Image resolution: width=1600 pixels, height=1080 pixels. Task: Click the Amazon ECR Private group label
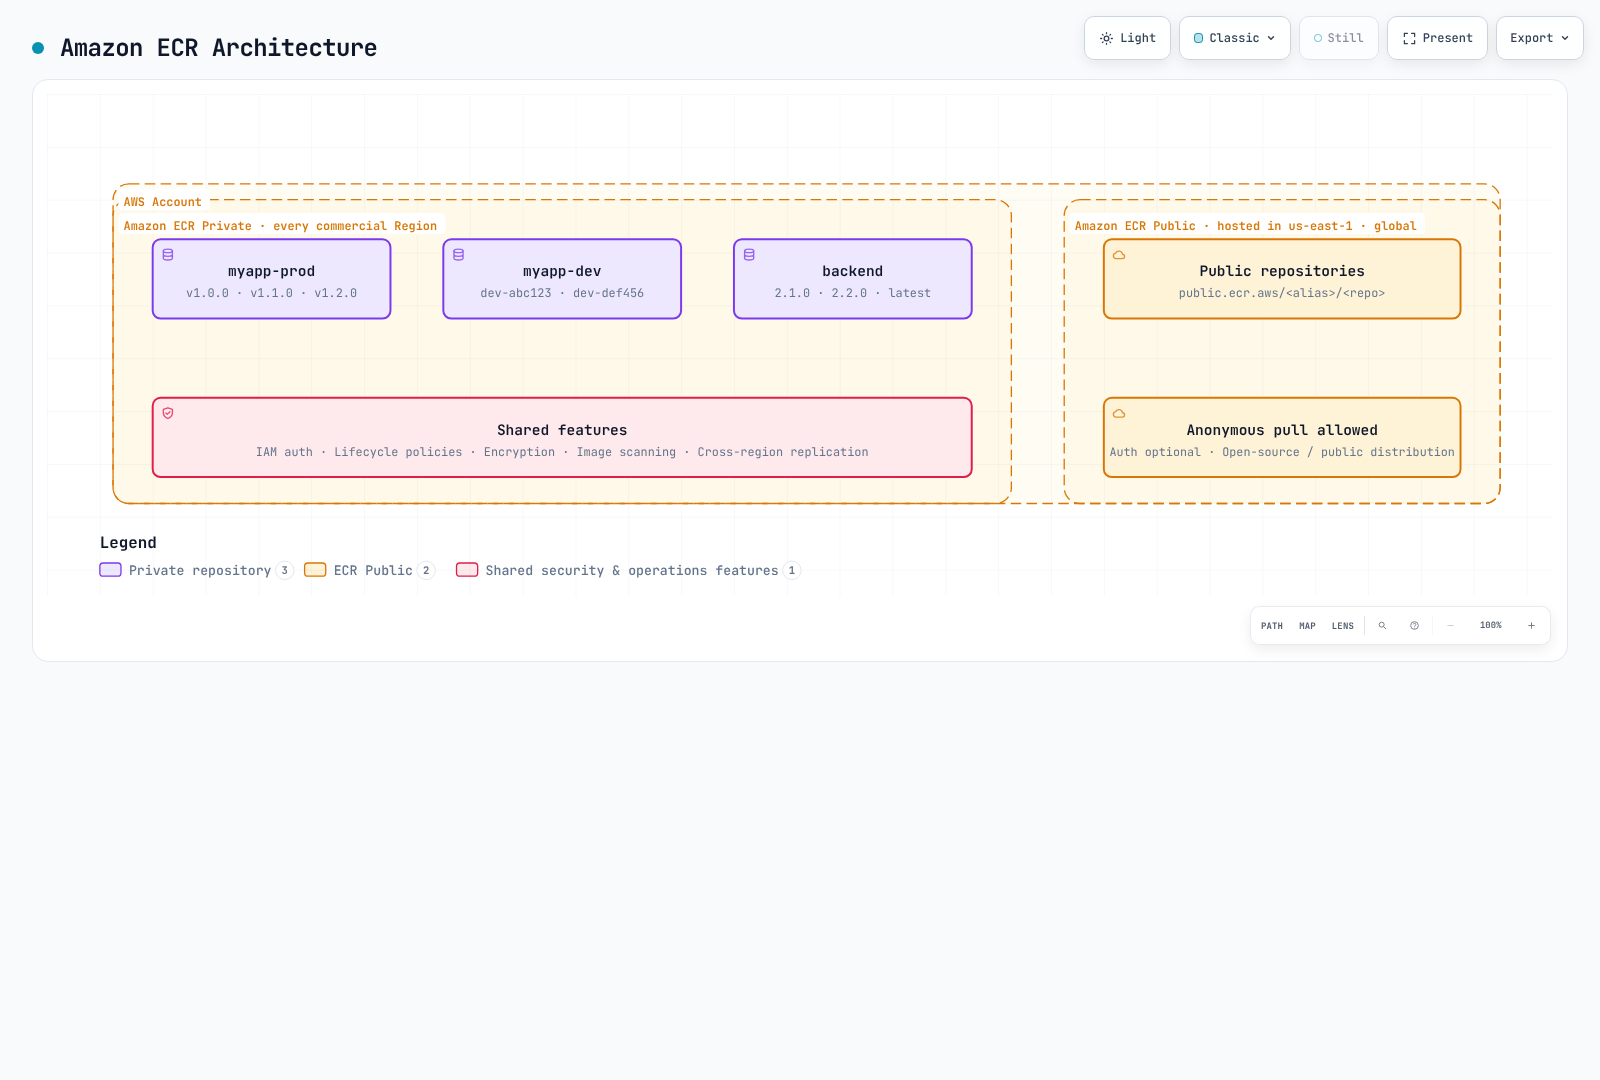(280, 226)
